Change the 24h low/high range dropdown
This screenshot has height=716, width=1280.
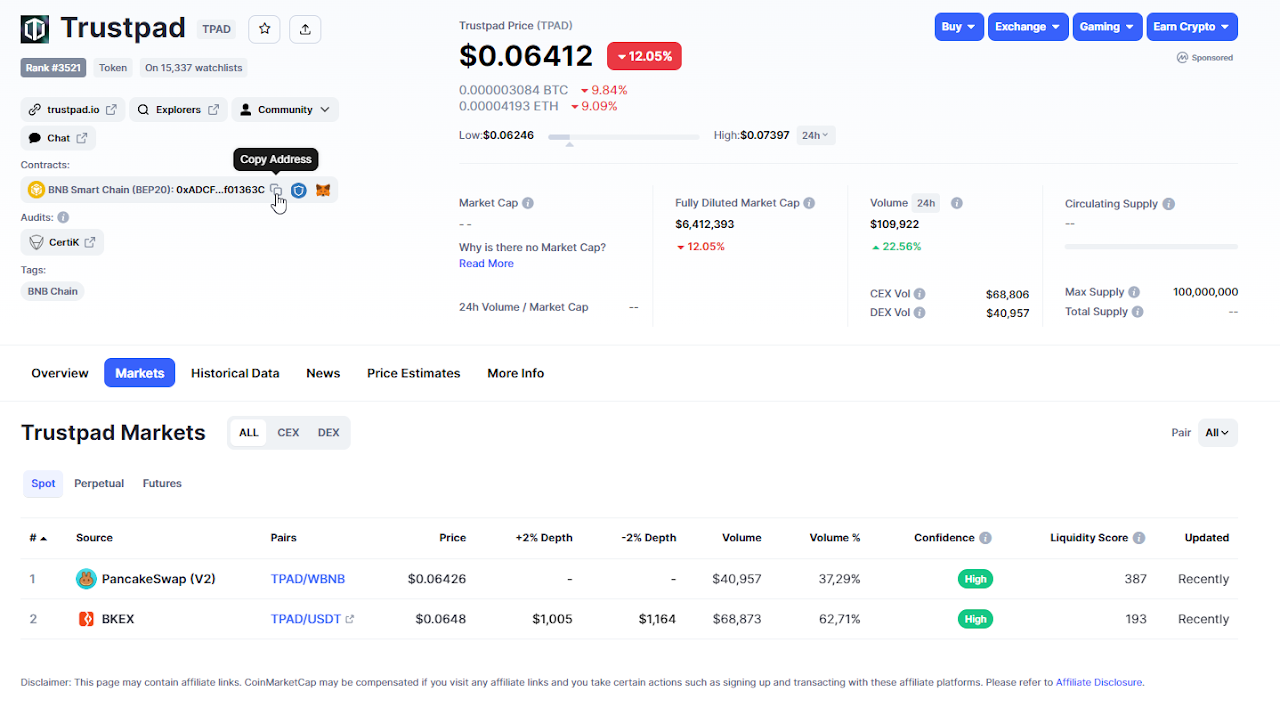coord(816,135)
